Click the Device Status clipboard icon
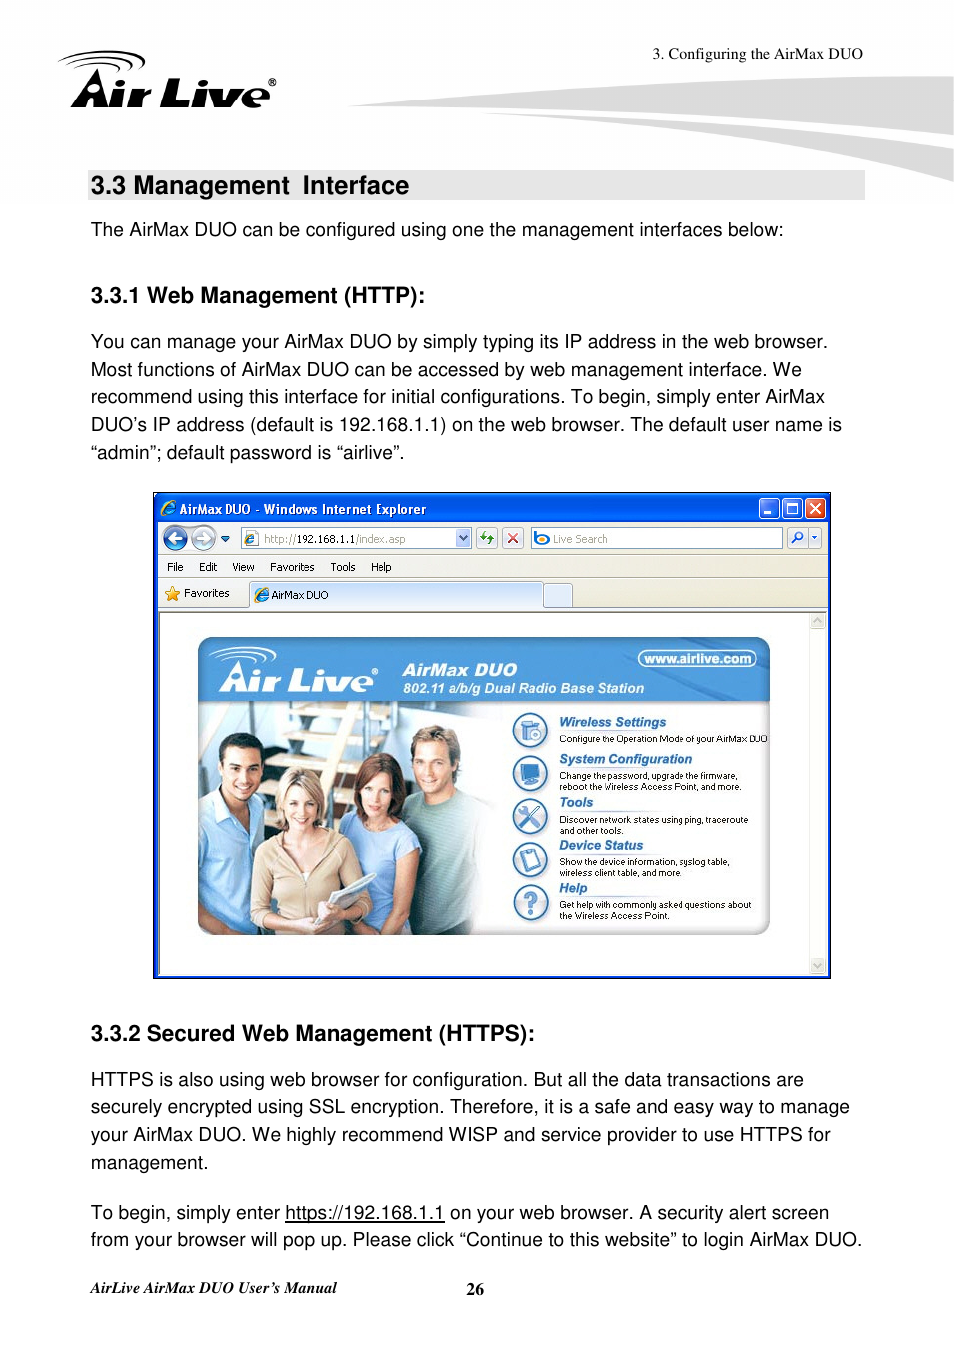Viewport: 954px width, 1350px height. 530,859
